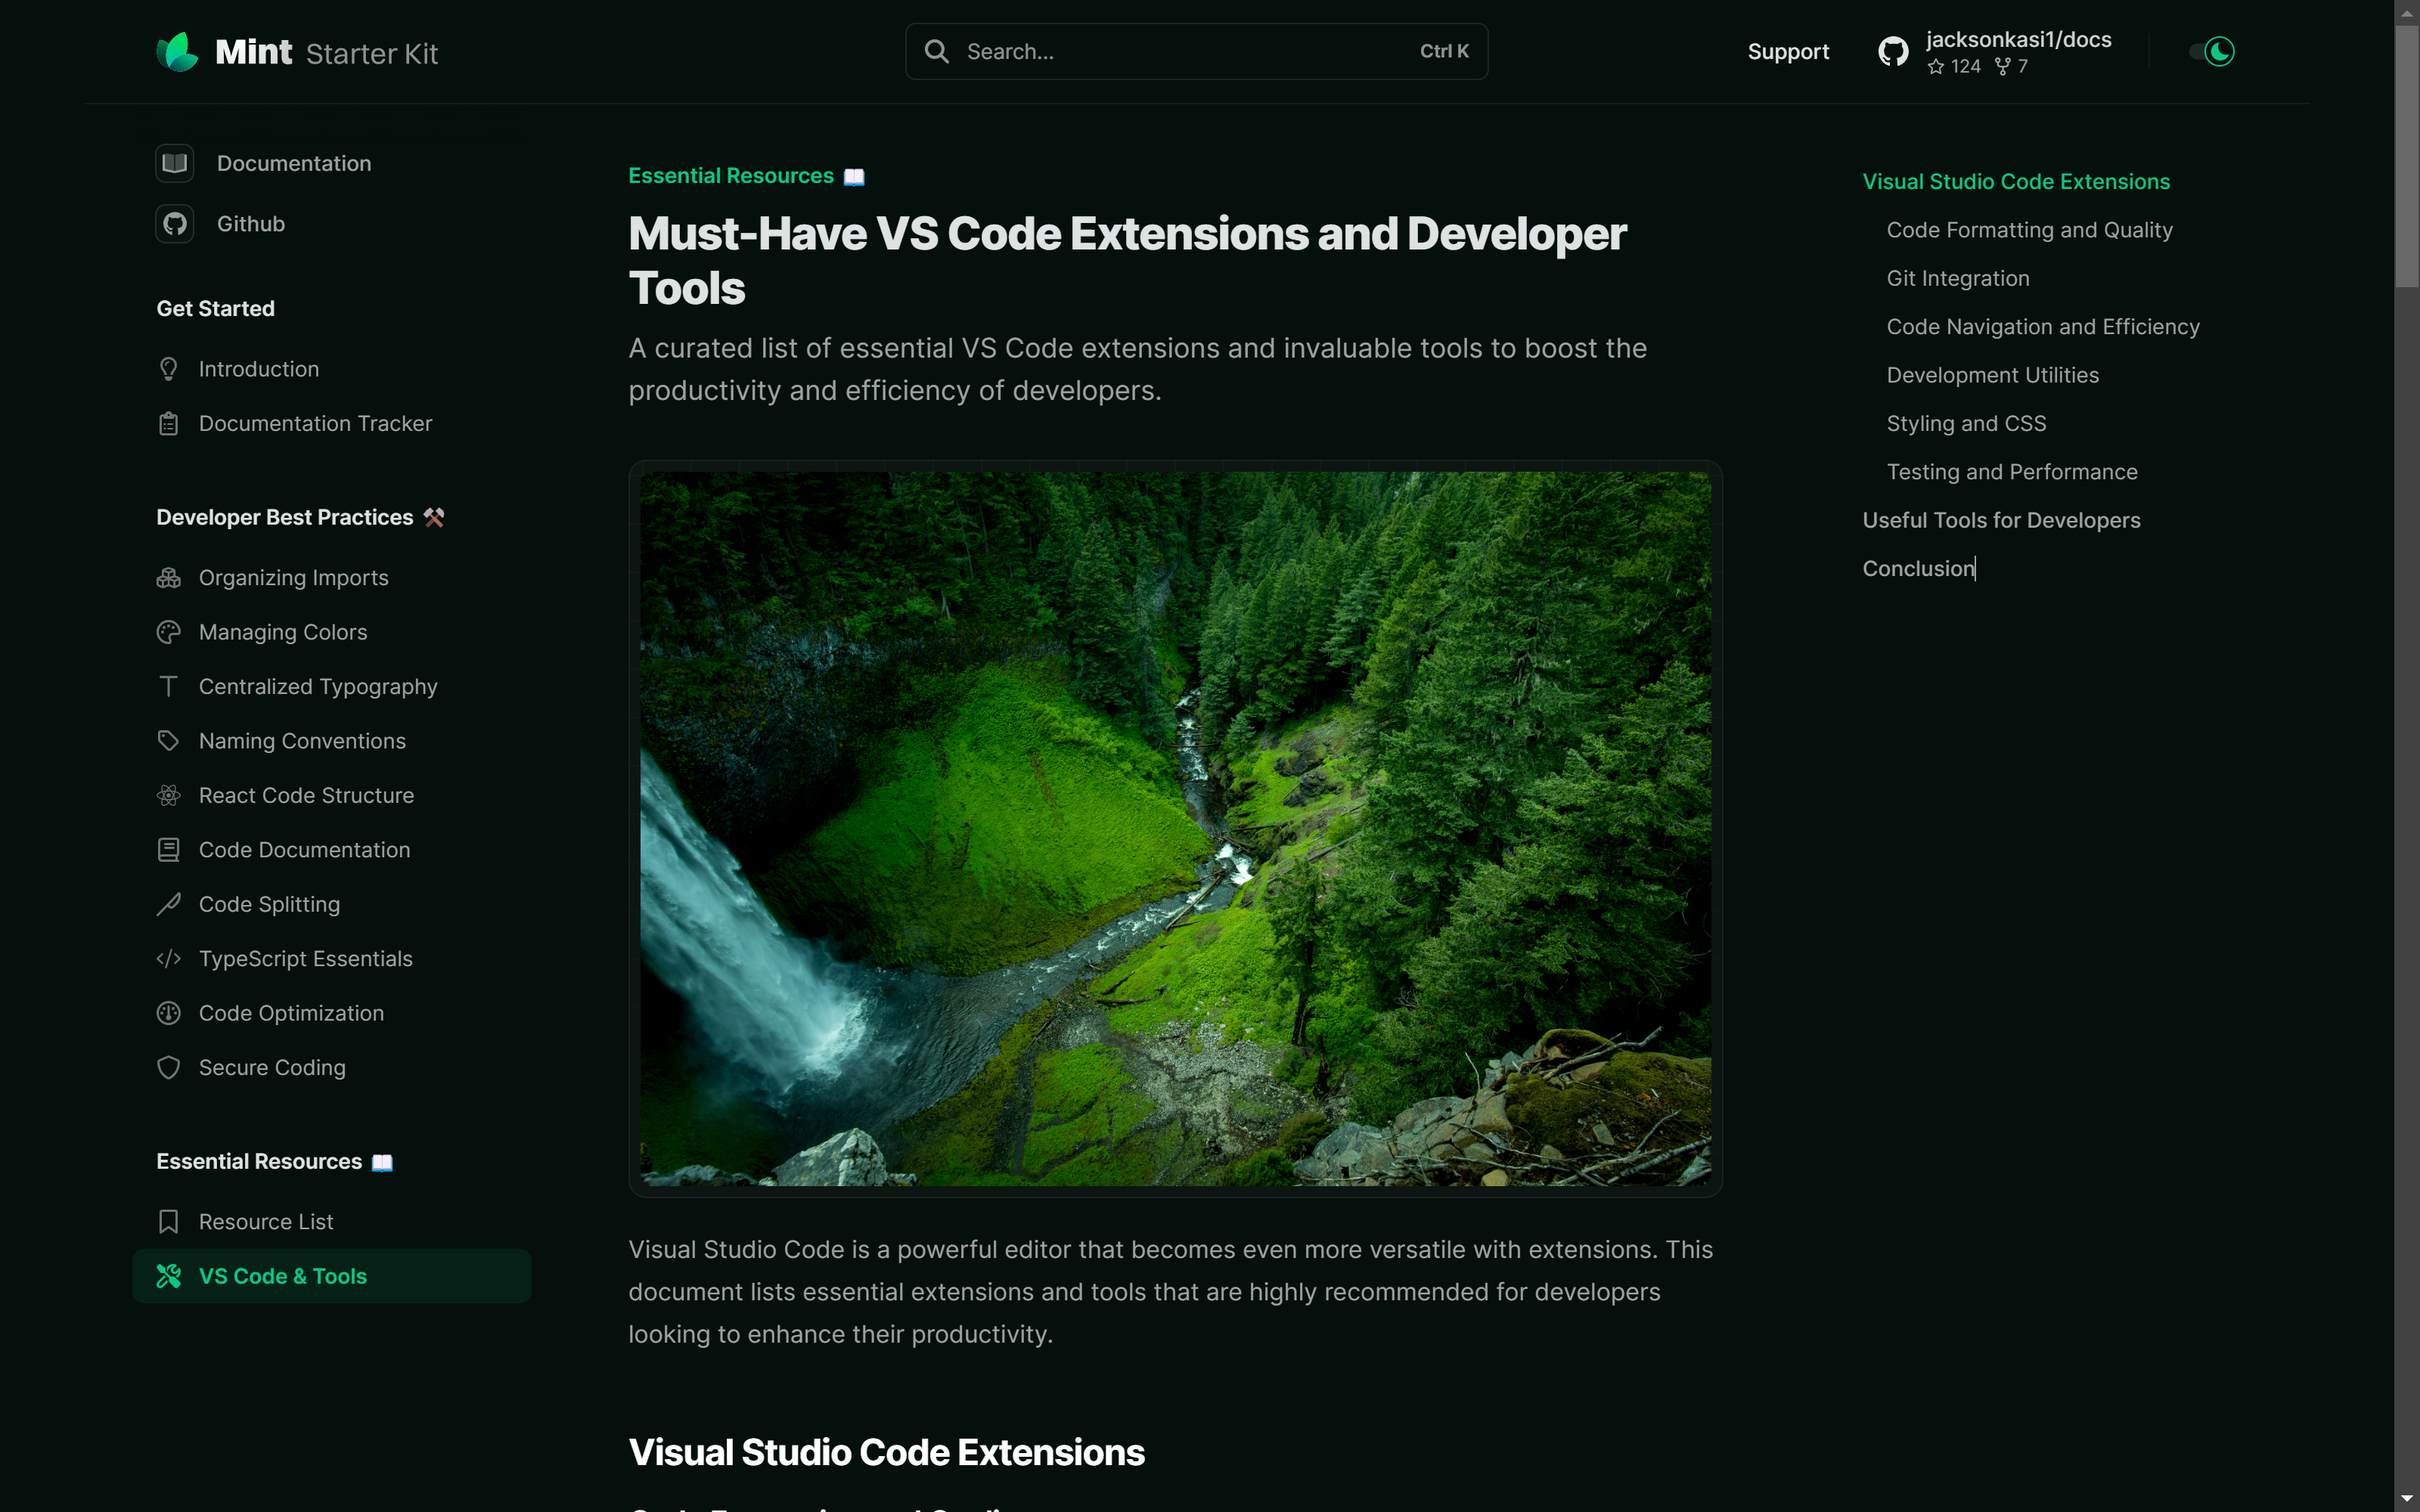Open the Code Optimization page
This screenshot has height=1512, width=2420.
click(291, 1013)
